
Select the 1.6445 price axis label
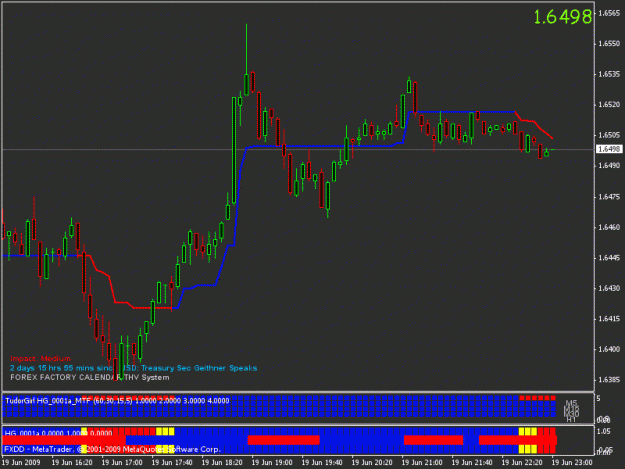(609, 258)
